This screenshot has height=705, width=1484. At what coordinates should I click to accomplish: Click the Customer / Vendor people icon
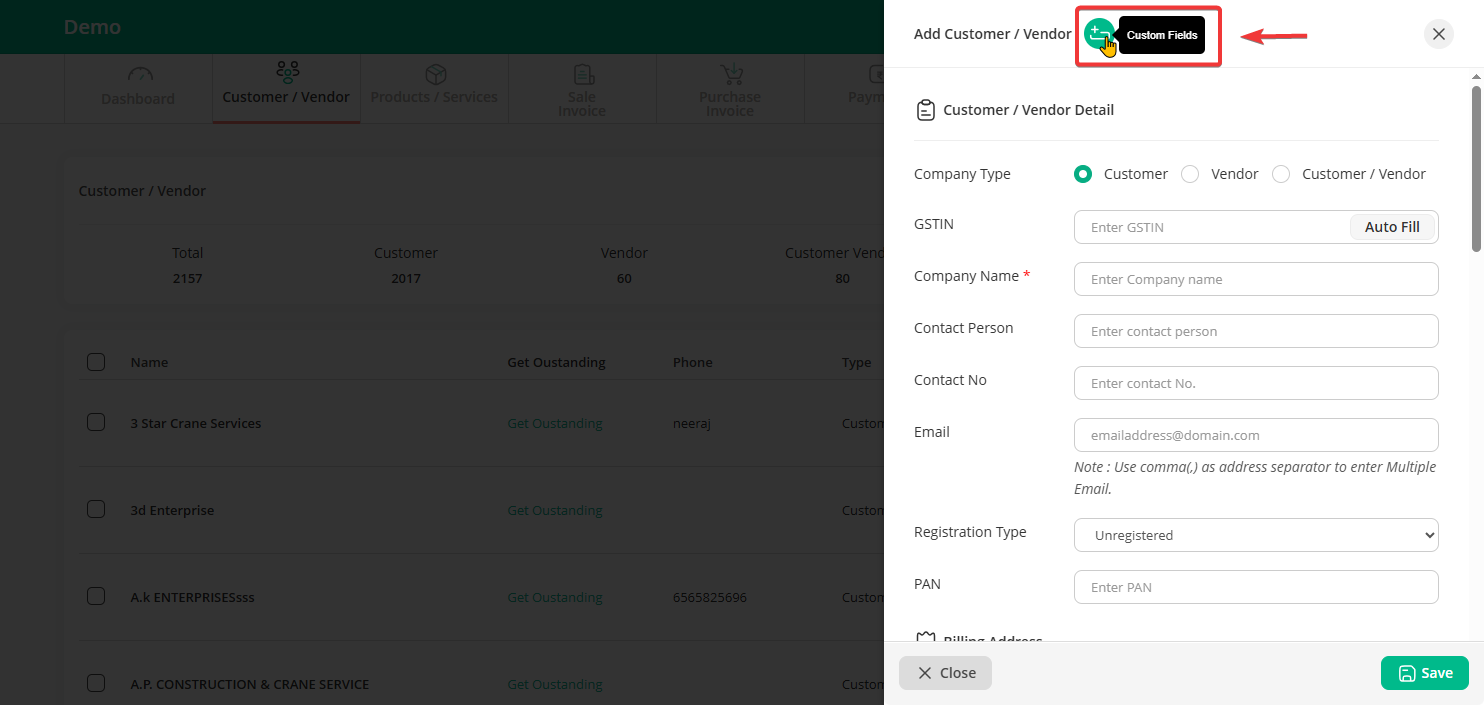[287, 72]
